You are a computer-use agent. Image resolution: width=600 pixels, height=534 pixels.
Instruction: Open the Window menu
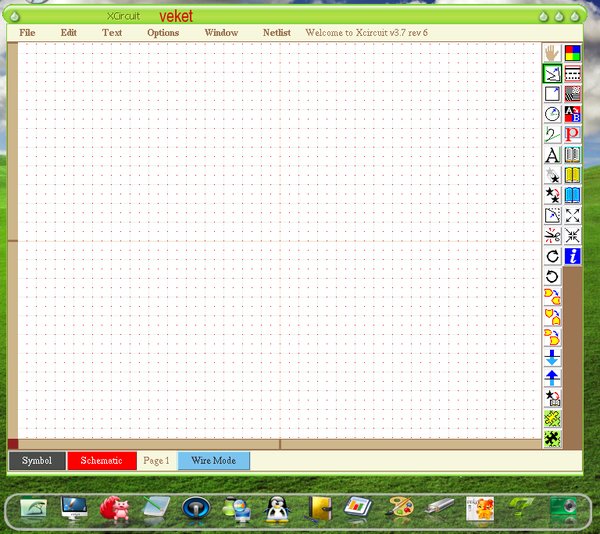[221, 33]
